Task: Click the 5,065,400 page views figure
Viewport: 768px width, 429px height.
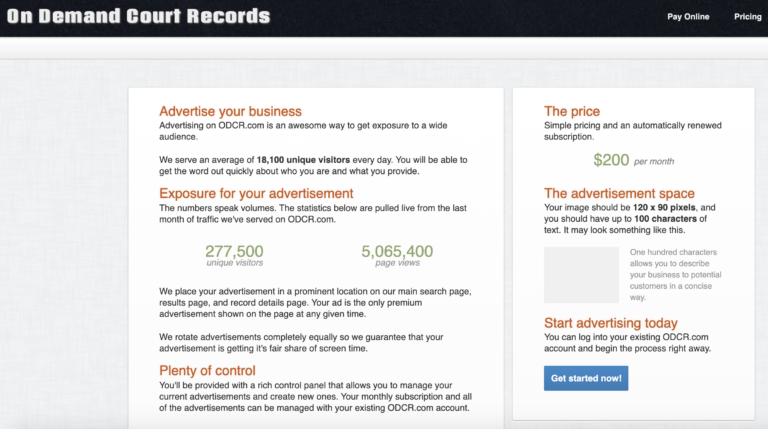Action: pyautogui.click(x=397, y=251)
